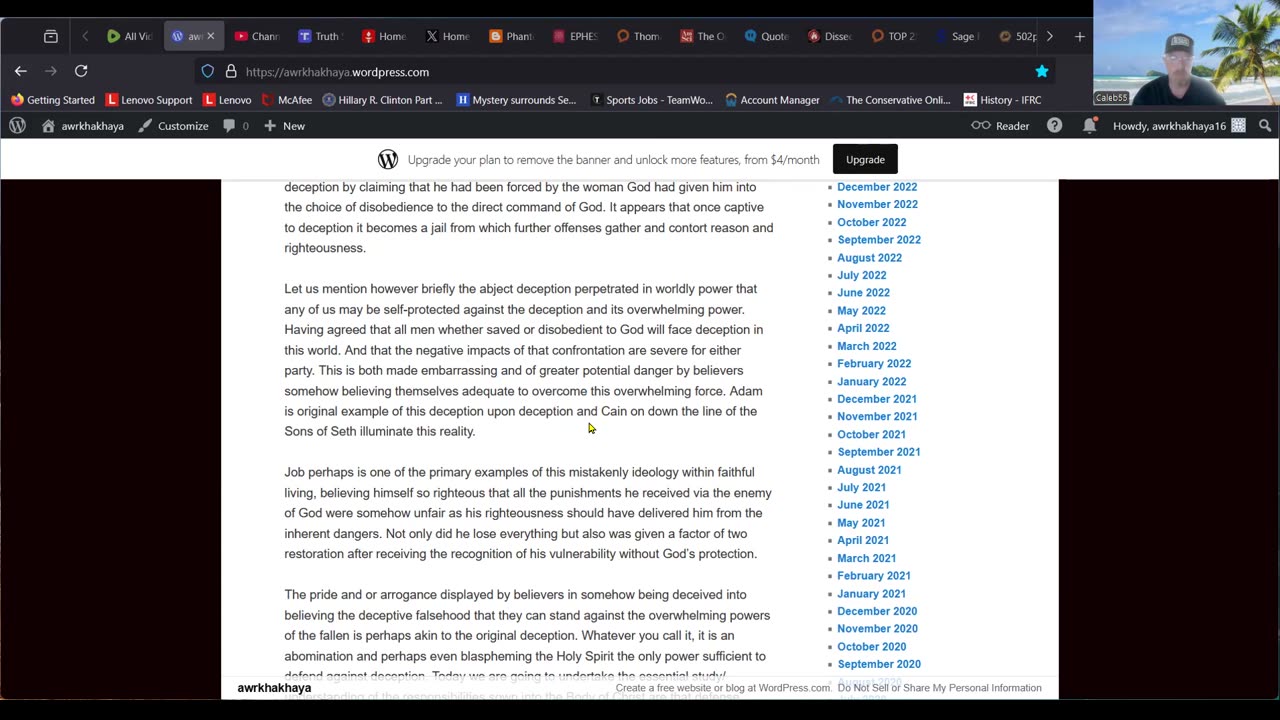Click the WordPress logo in upgrade banner
Image resolution: width=1280 pixels, height=720 pixels.
coord(388,160)
